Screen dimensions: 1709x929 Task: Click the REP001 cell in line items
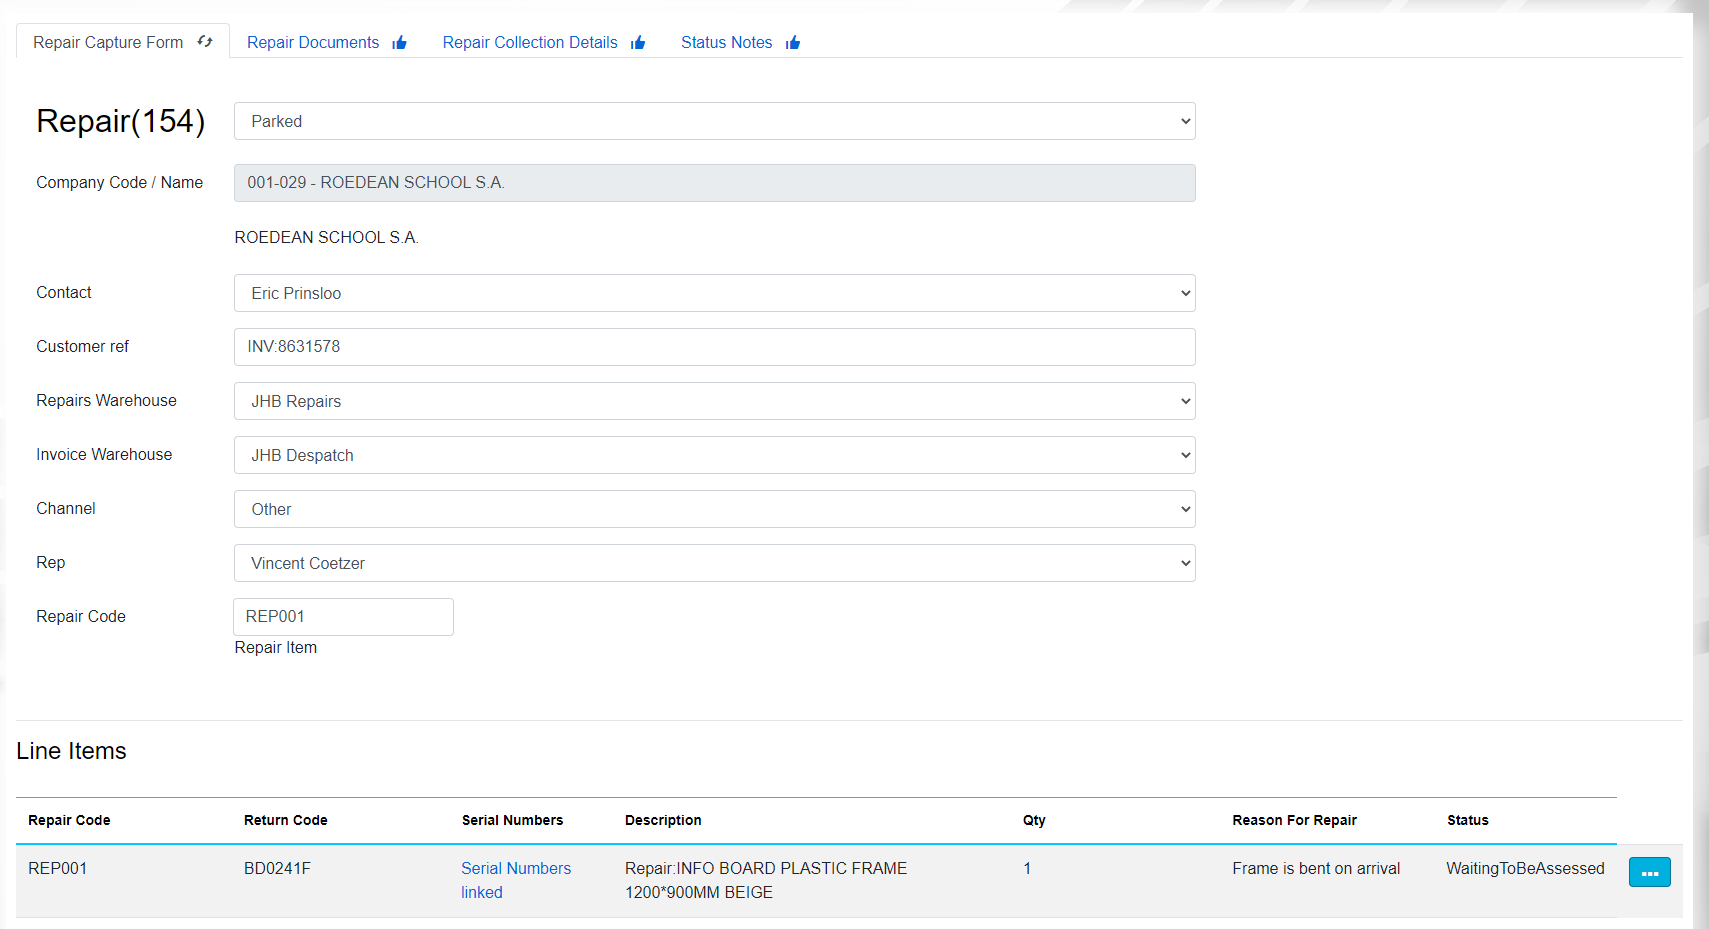(58, 868)
